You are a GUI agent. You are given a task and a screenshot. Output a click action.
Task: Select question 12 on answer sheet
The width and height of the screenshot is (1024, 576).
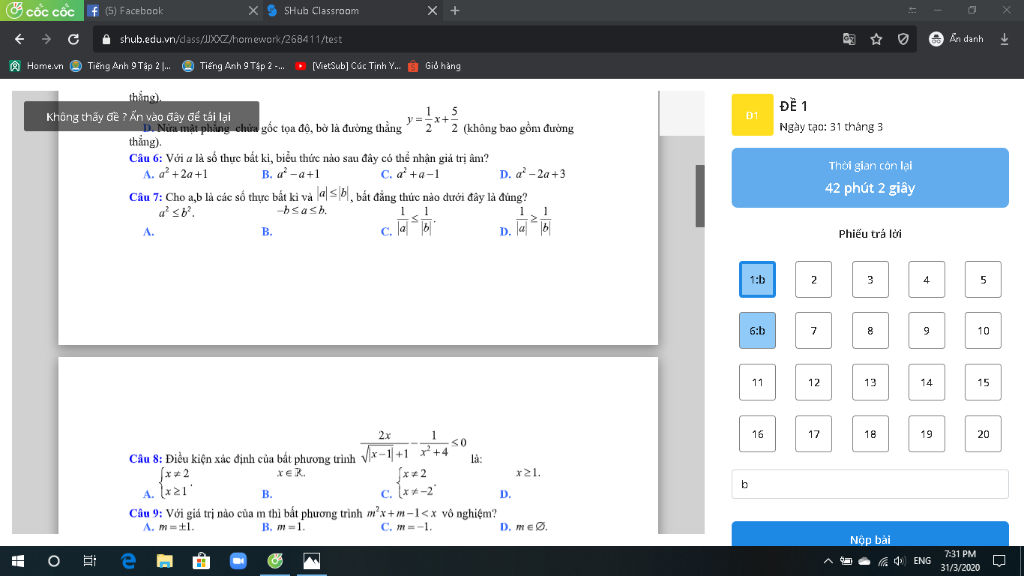click(814, 382)
